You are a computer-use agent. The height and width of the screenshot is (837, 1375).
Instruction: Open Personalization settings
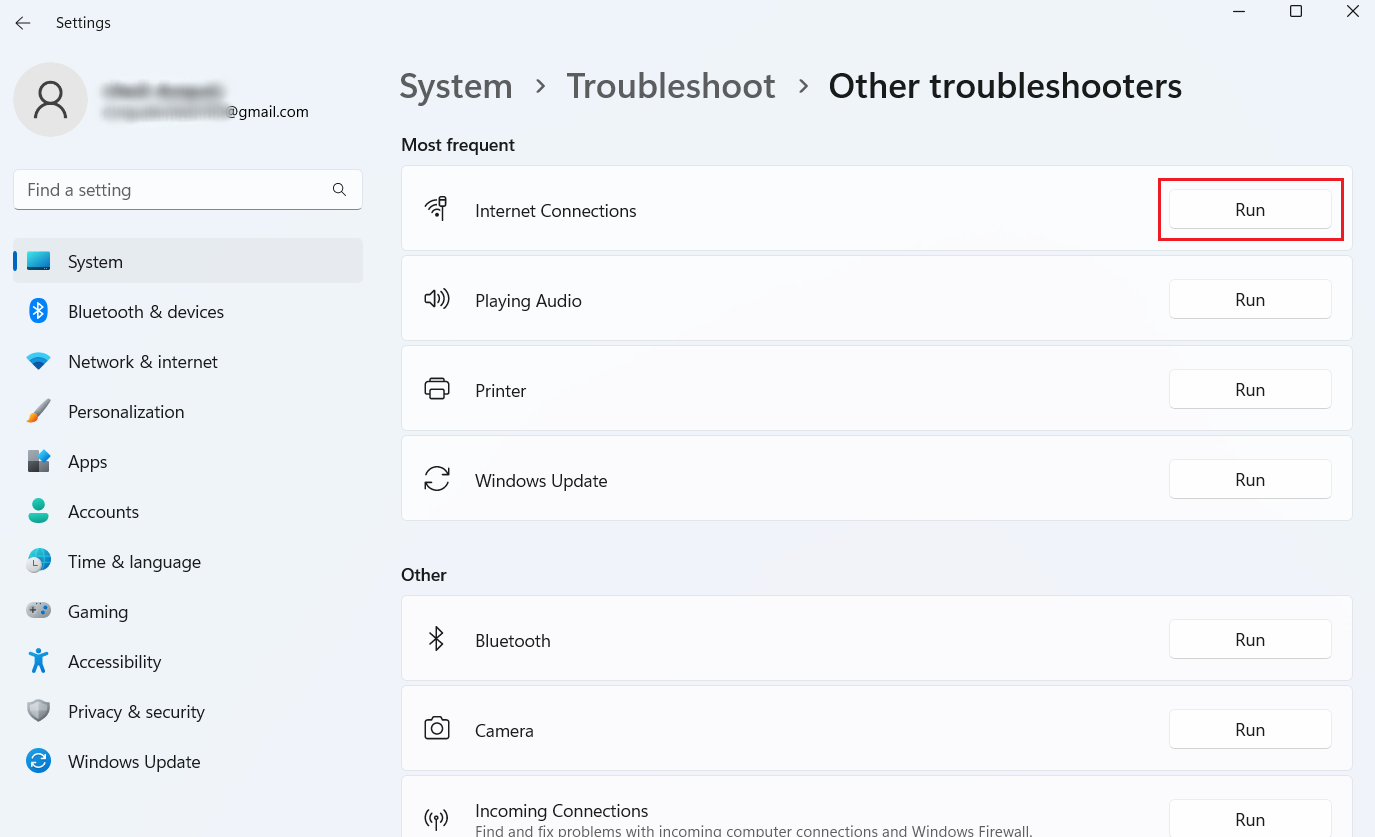(188, 411)
